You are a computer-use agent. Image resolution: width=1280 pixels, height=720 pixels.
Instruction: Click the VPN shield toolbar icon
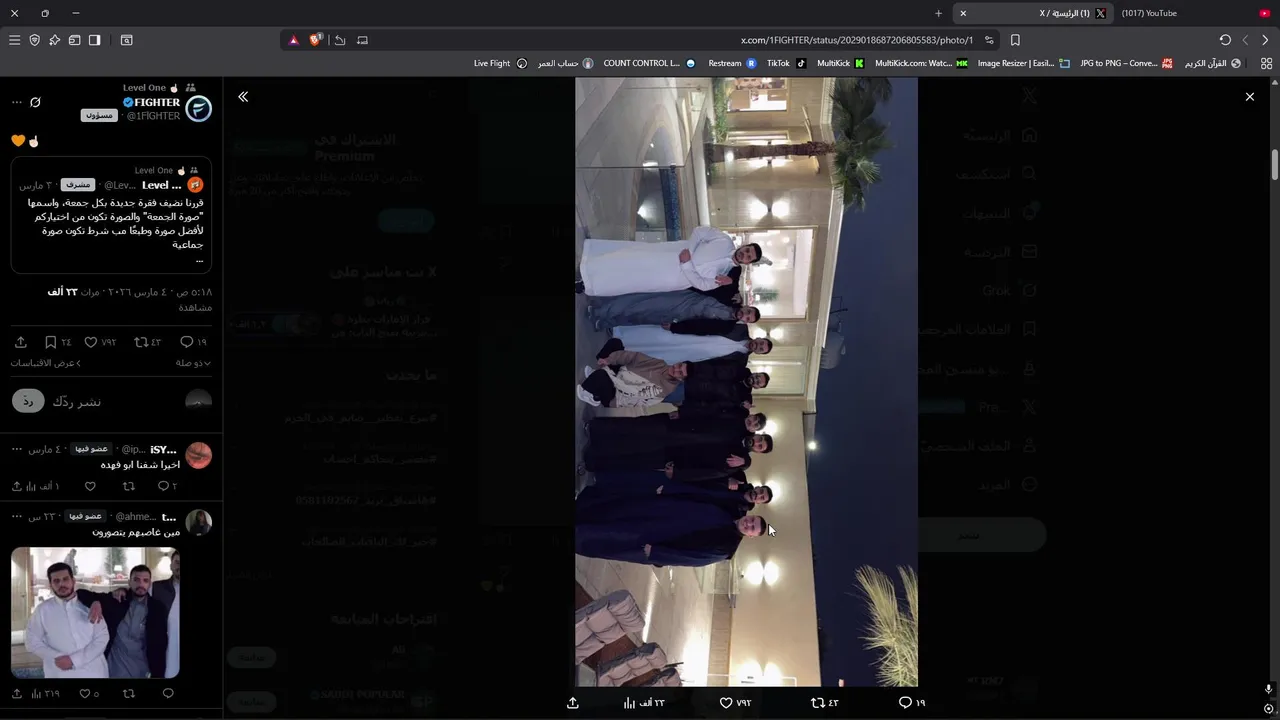point(34,40)
